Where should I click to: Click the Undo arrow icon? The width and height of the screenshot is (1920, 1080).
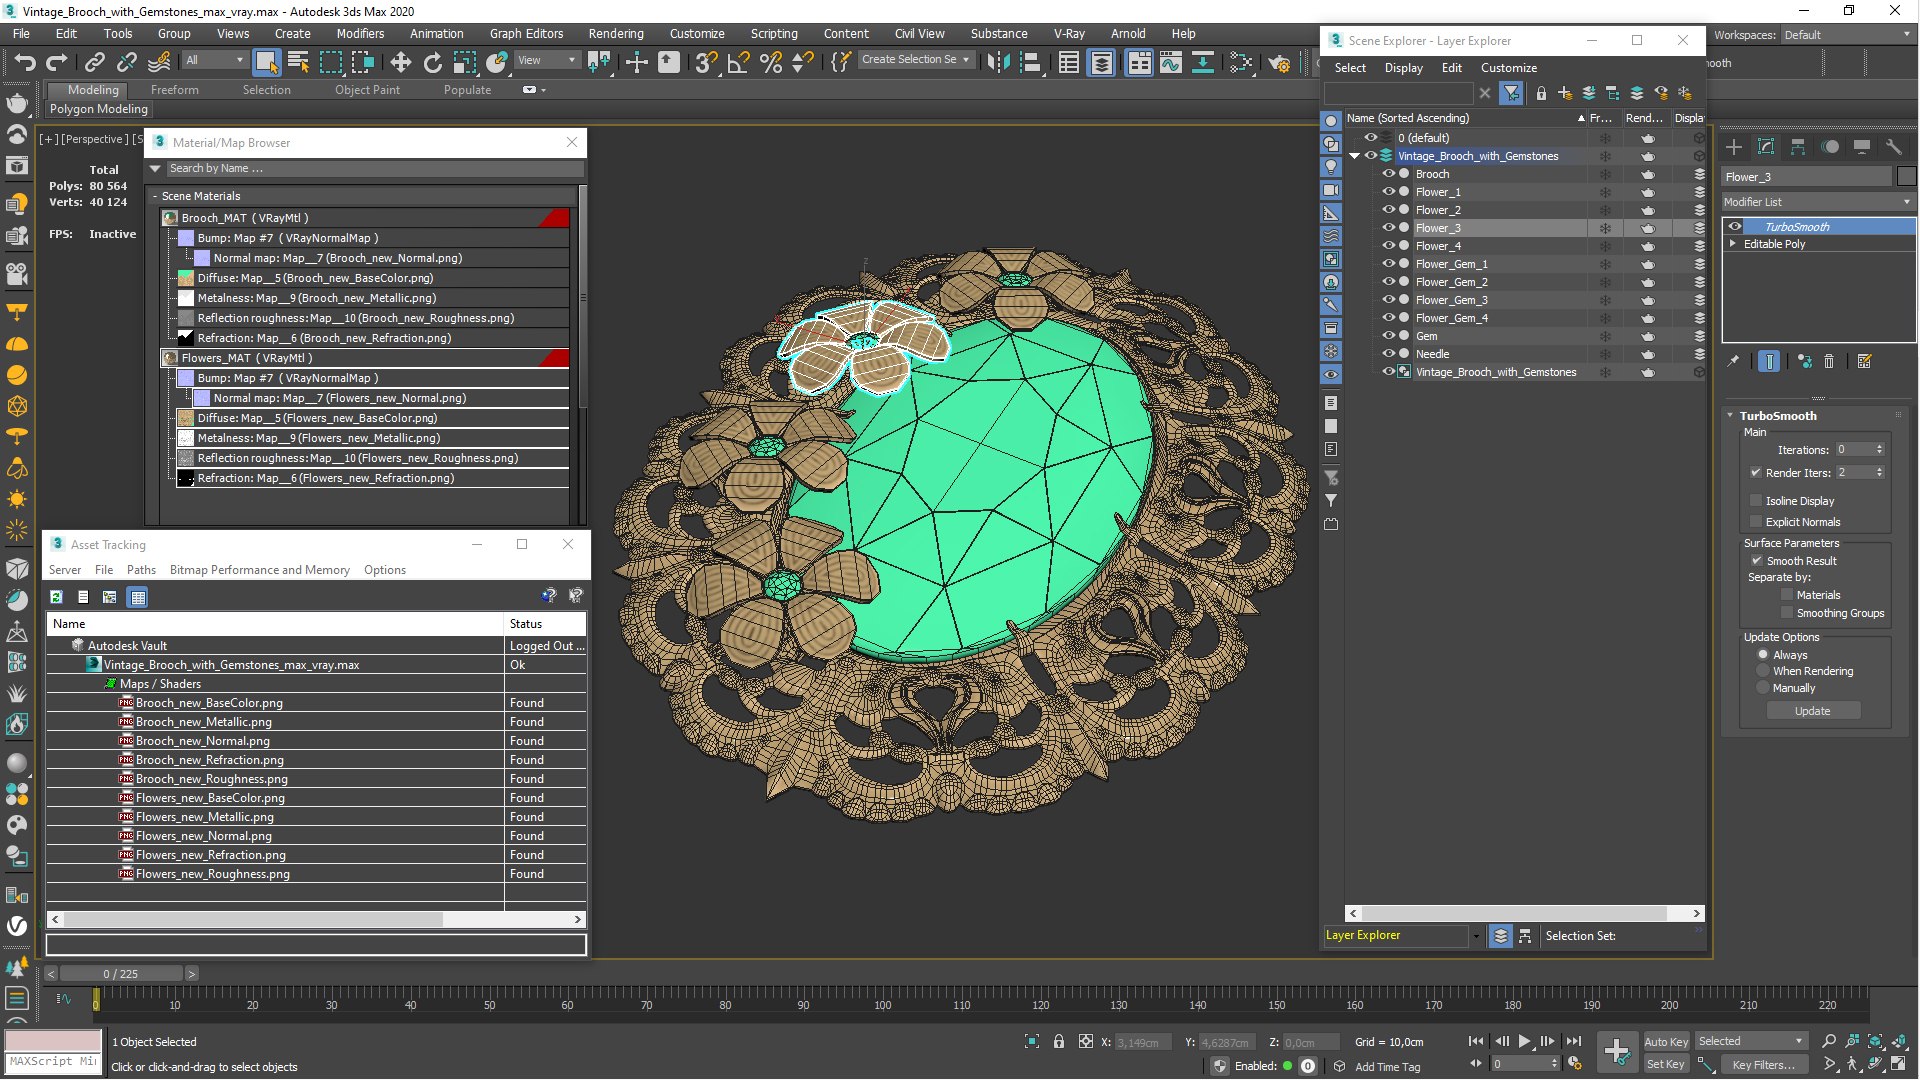[24, 62]
